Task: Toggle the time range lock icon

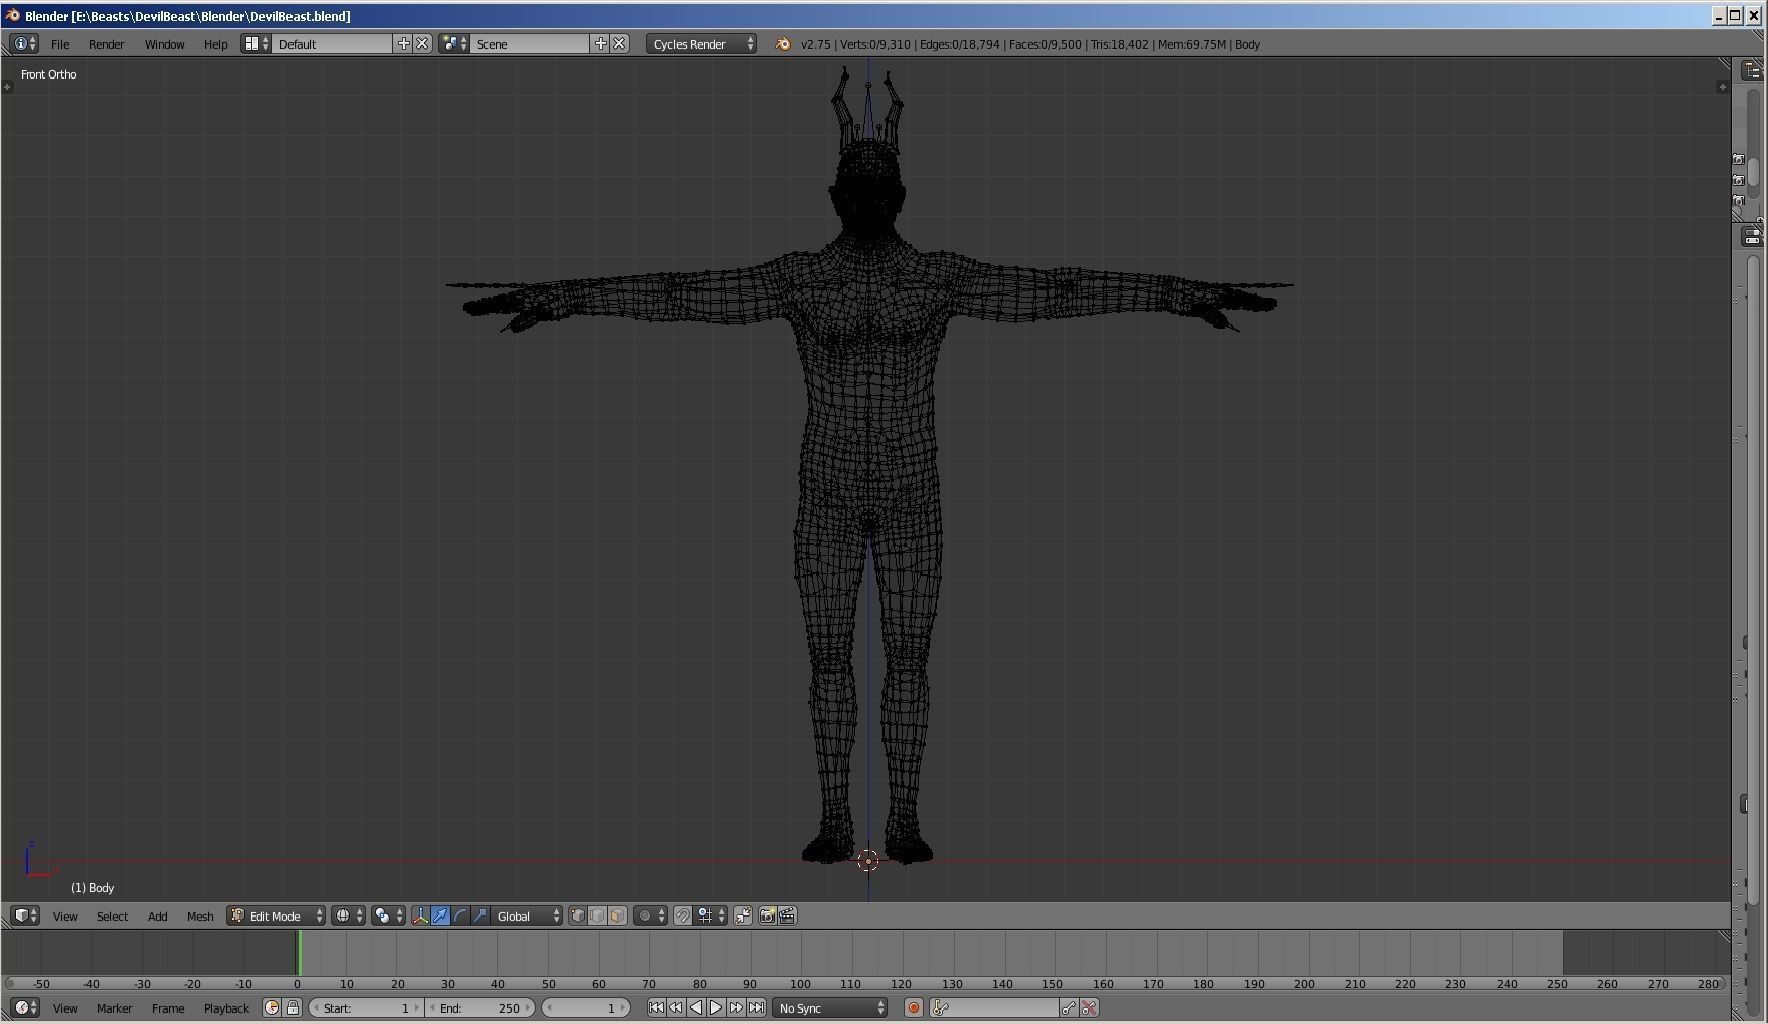Action: point(292,1008)
